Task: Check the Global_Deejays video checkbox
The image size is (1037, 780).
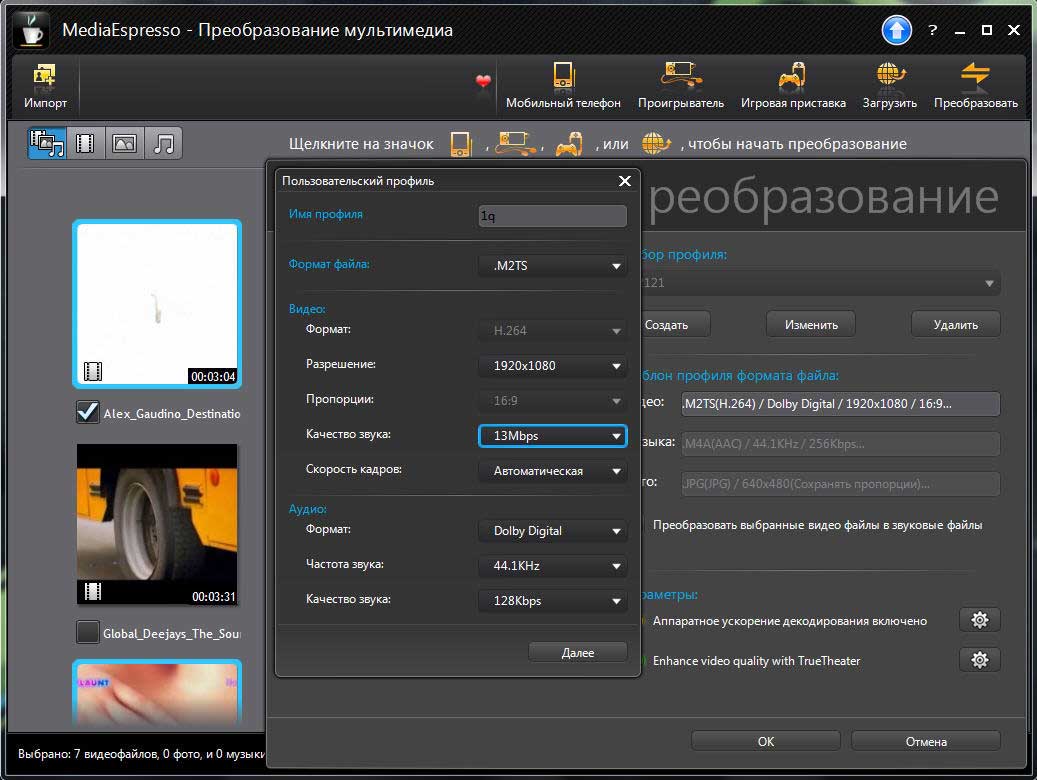Action: coord(88,632)
